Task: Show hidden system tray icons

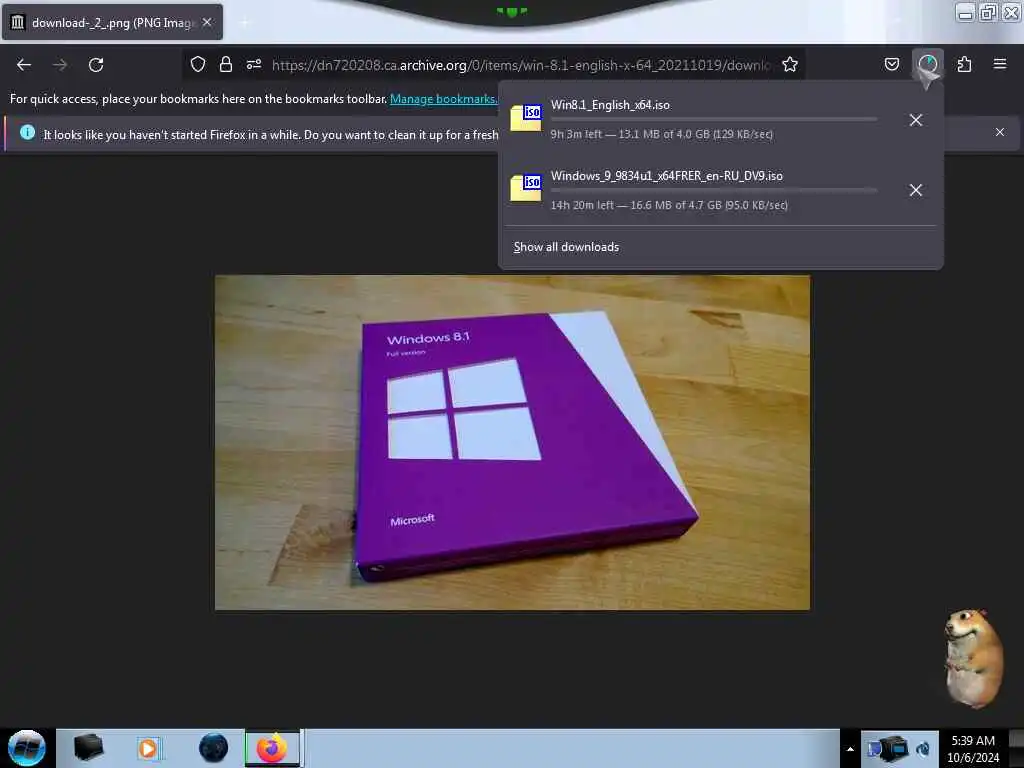Action: tap(850, 749)
